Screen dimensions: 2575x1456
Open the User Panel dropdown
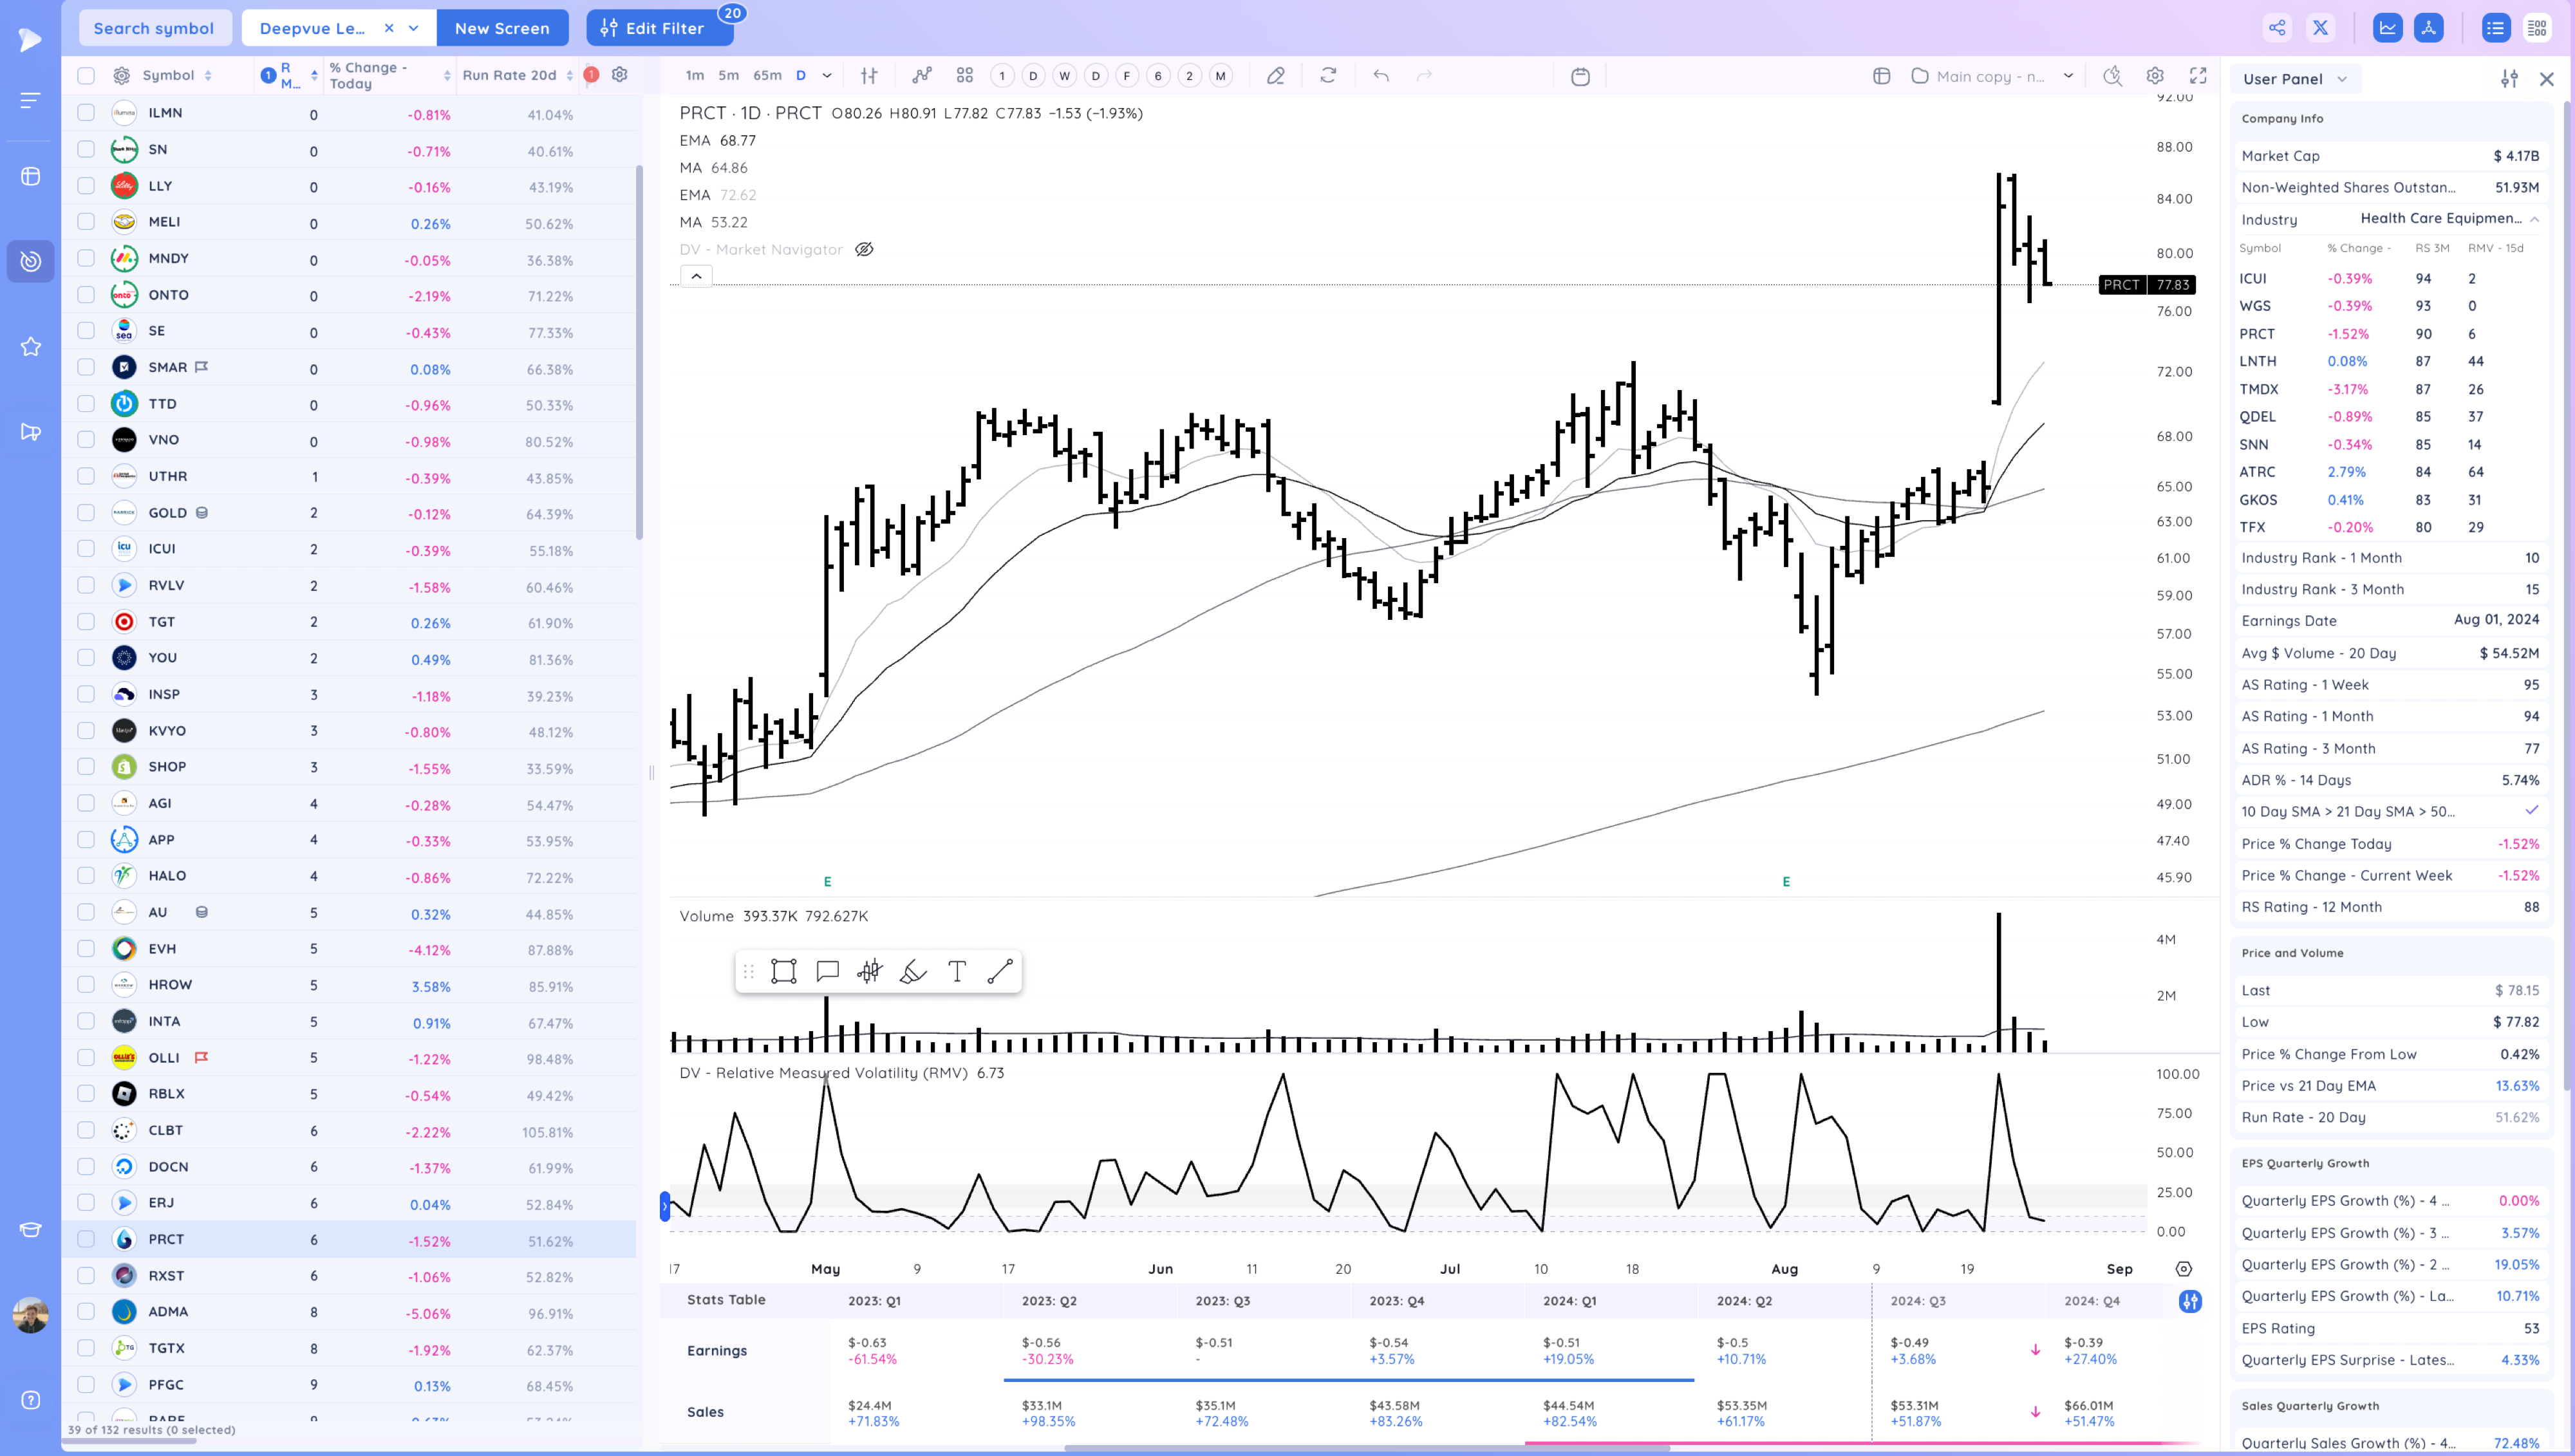point(2295,79)
